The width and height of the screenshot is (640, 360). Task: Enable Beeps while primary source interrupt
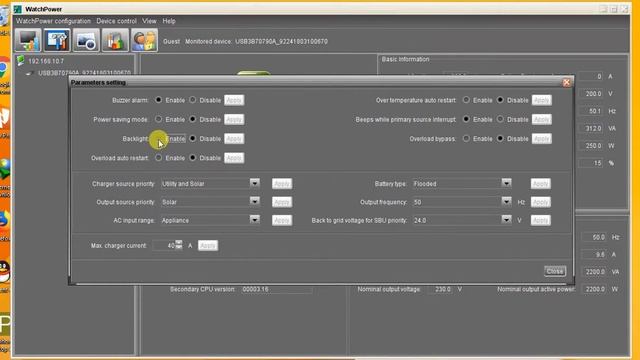point(466,119)
